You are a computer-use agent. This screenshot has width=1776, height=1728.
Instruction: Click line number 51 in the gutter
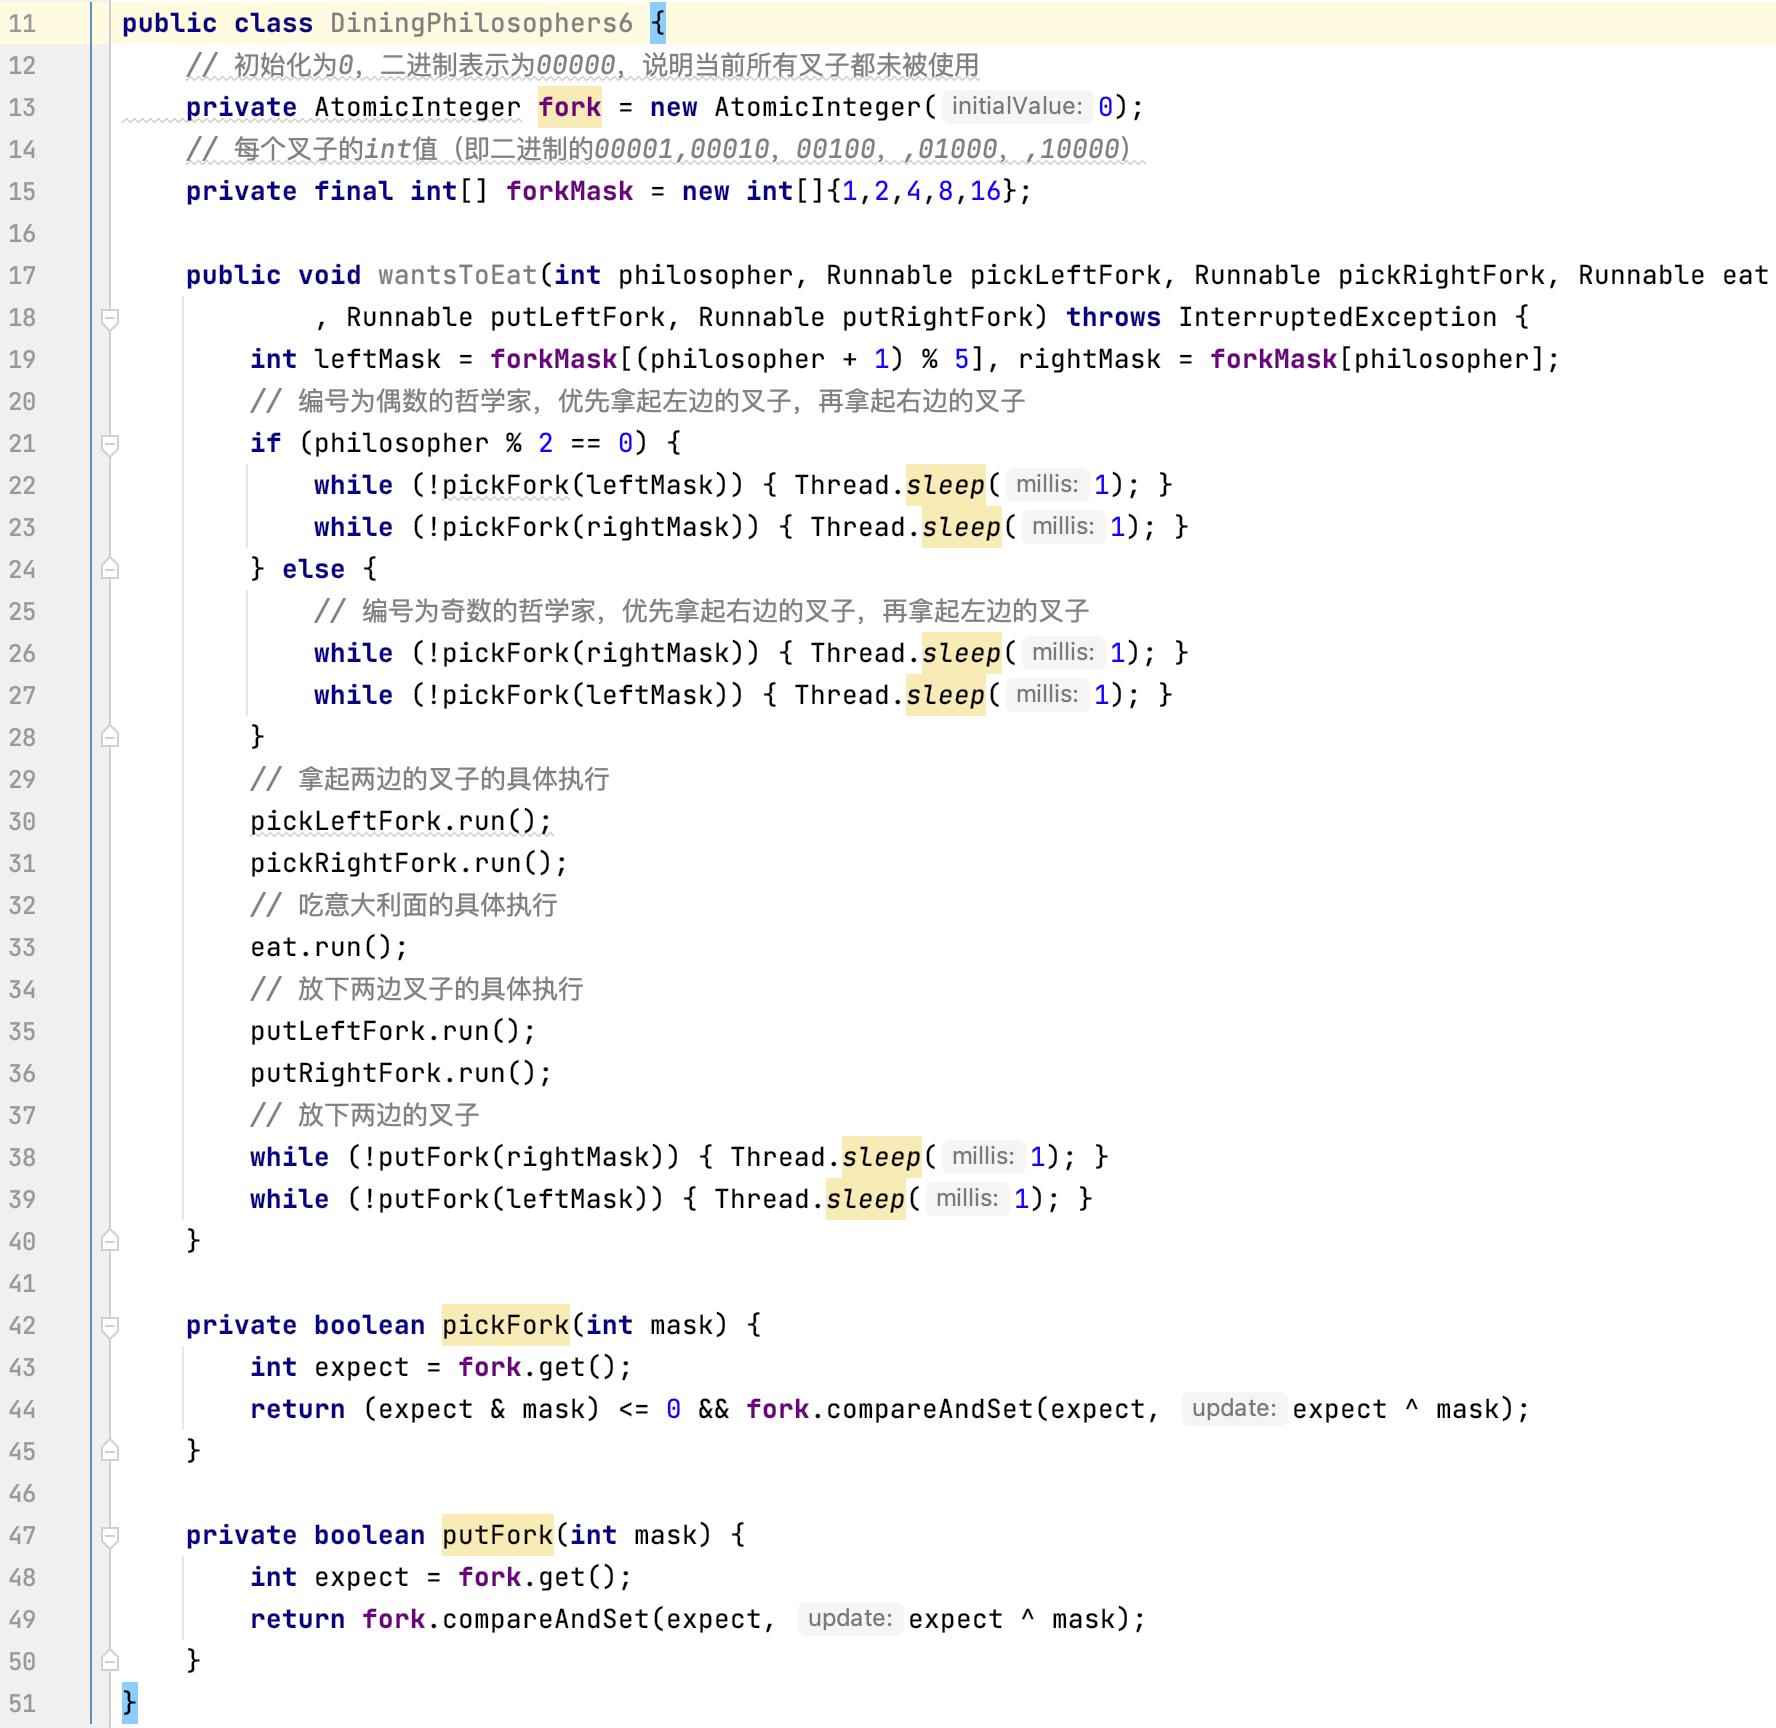pyautogui.click(x=22, y=1703)
